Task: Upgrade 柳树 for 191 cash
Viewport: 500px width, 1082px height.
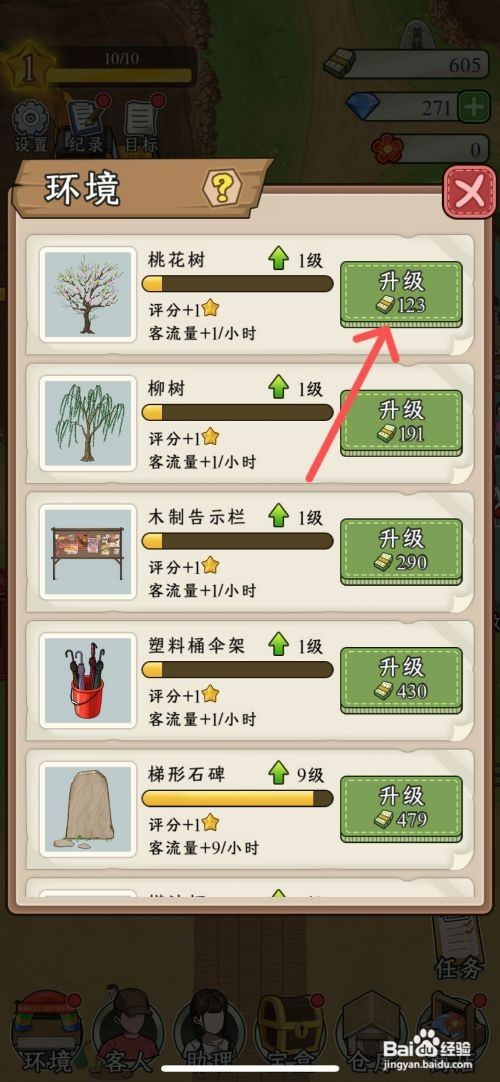Action: point(401,423)
